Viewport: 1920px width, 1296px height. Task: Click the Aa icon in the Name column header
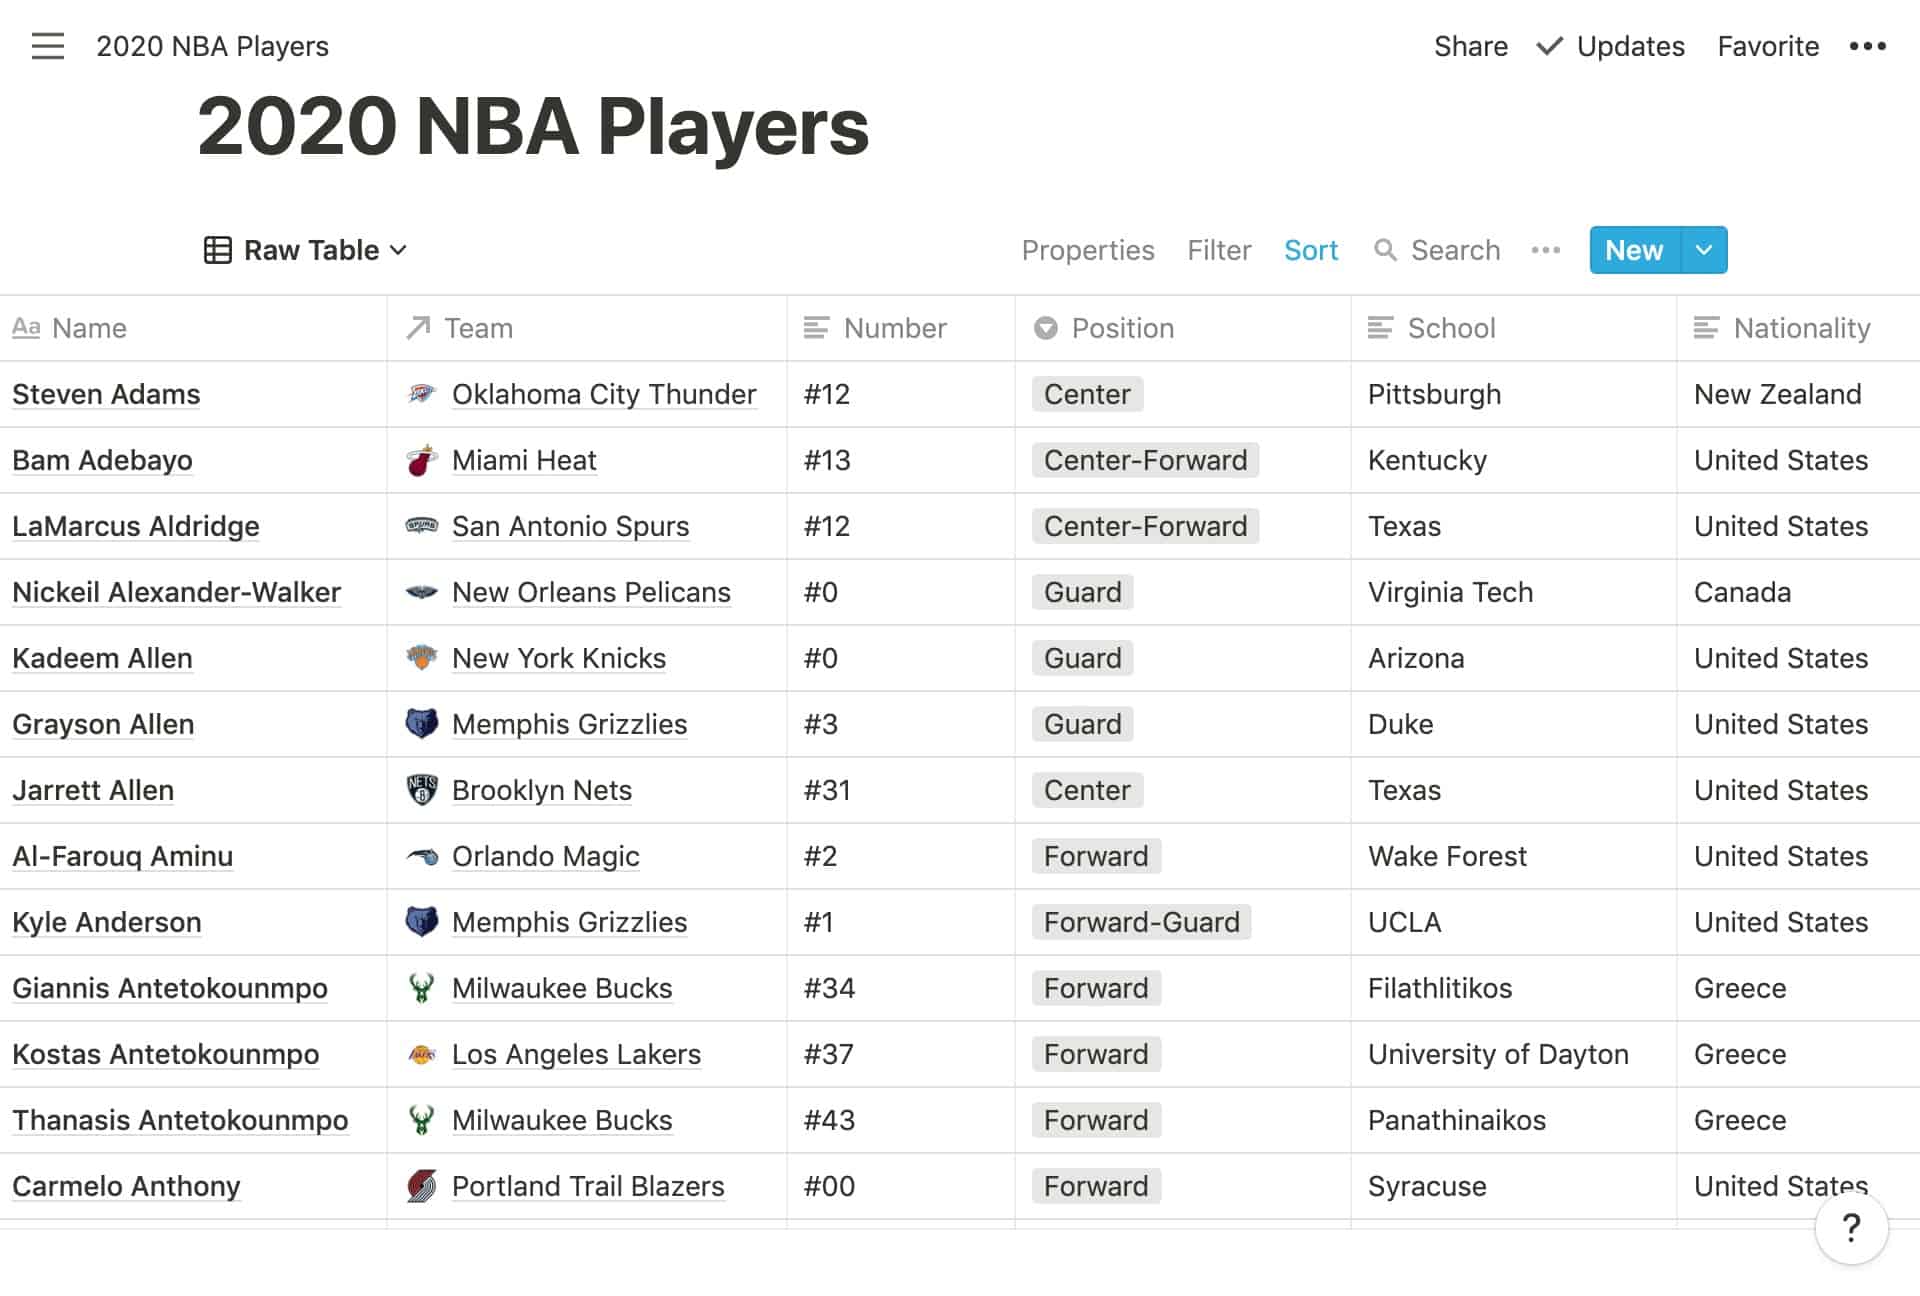pos(26,327)
